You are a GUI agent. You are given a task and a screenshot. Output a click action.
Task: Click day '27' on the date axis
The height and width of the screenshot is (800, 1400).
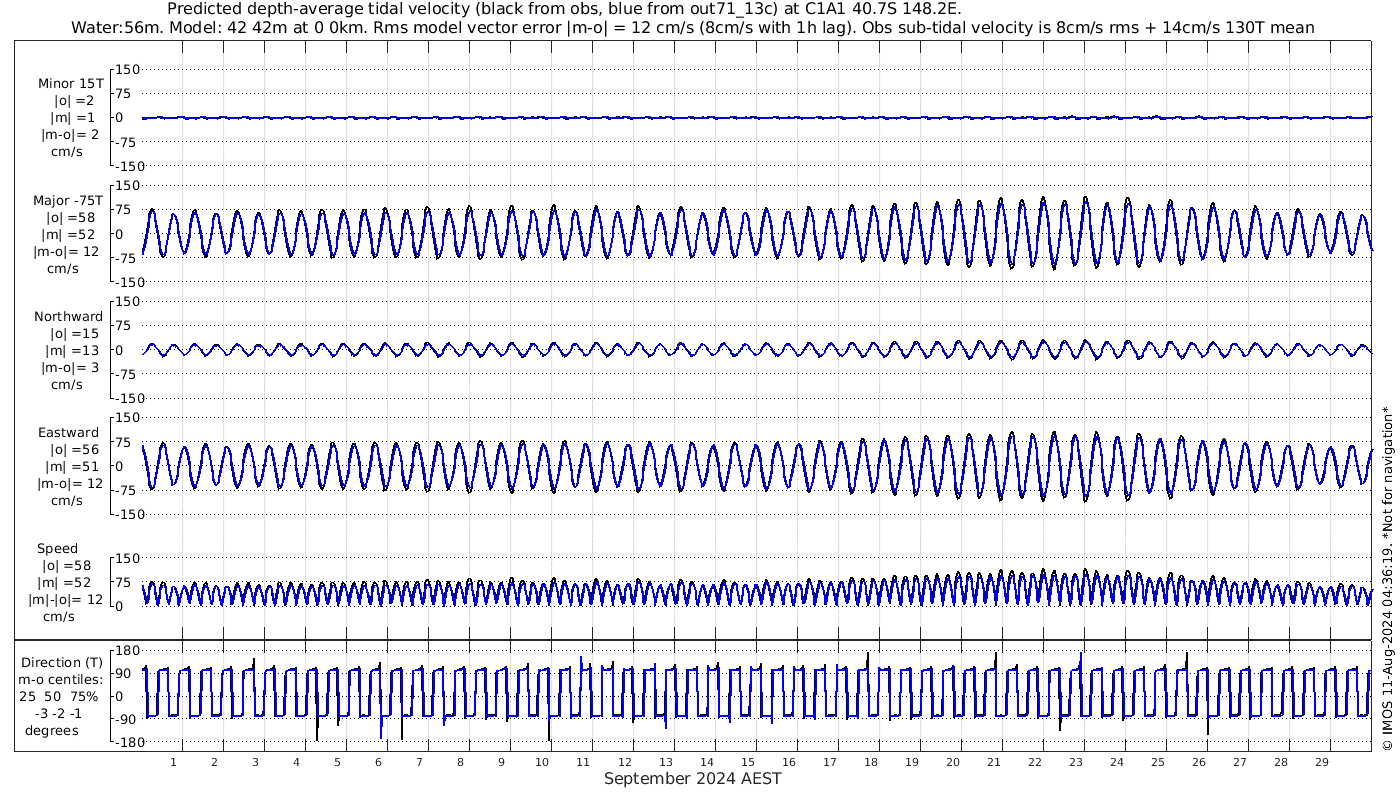point(1239,762)
